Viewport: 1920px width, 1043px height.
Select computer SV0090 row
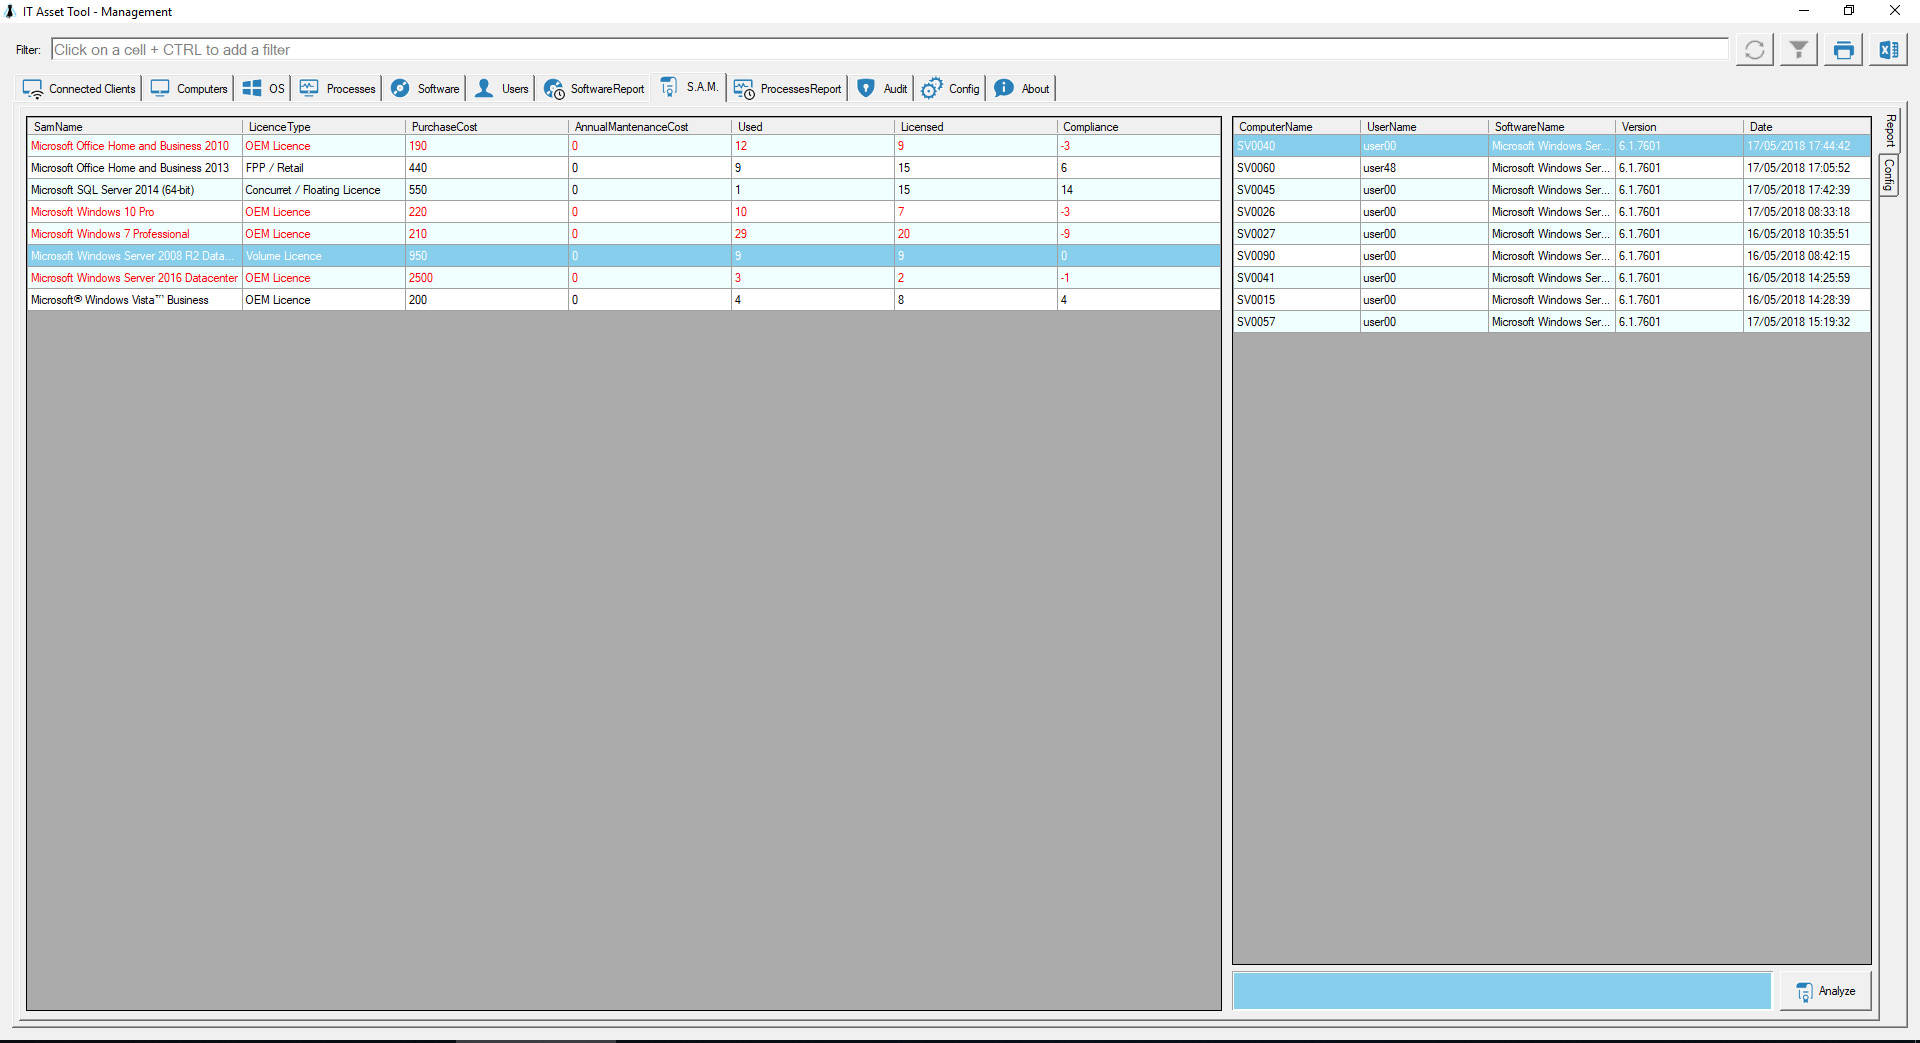[x=1552, y=256]
